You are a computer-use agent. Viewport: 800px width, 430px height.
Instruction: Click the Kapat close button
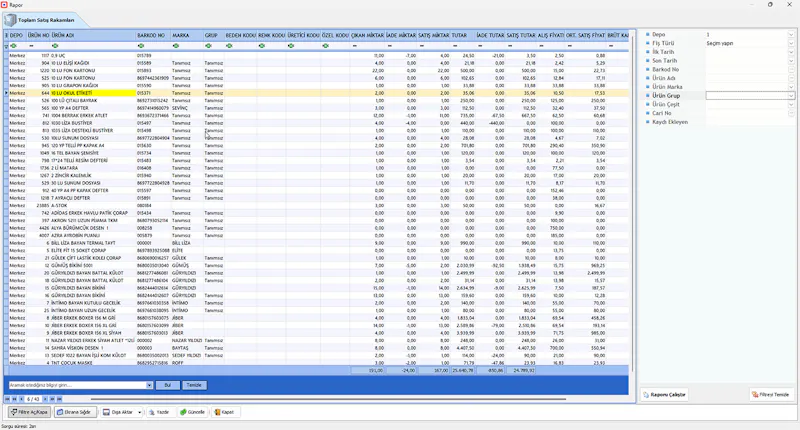(x=224, y=412)
